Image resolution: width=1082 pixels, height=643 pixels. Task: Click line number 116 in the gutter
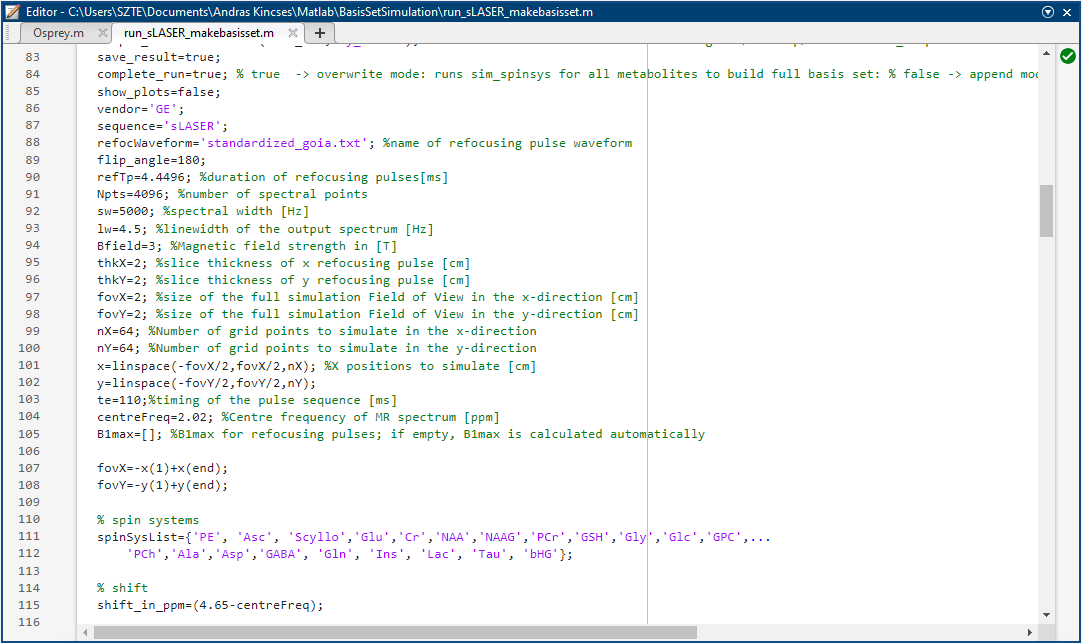29,622
